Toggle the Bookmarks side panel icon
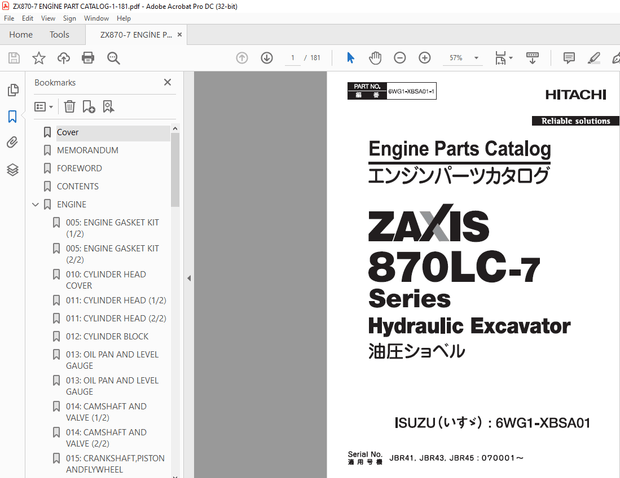620x478 pixels. [x=12, y=116]
